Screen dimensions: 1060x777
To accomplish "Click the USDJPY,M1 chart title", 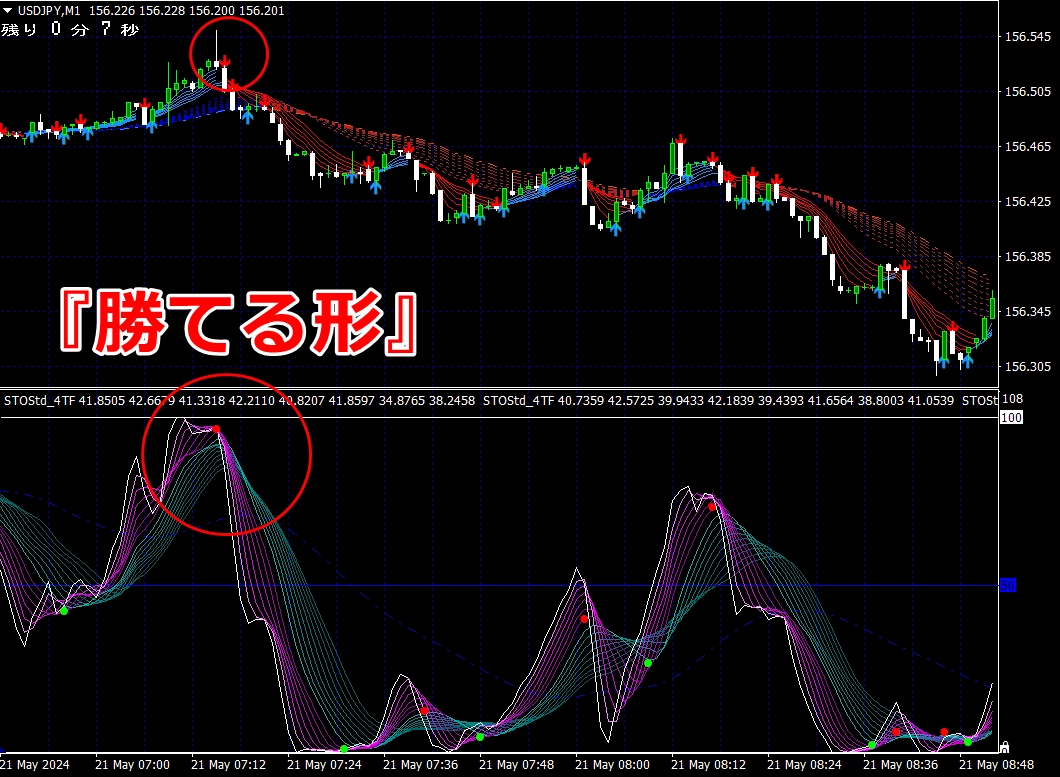I will coord(51,10).
